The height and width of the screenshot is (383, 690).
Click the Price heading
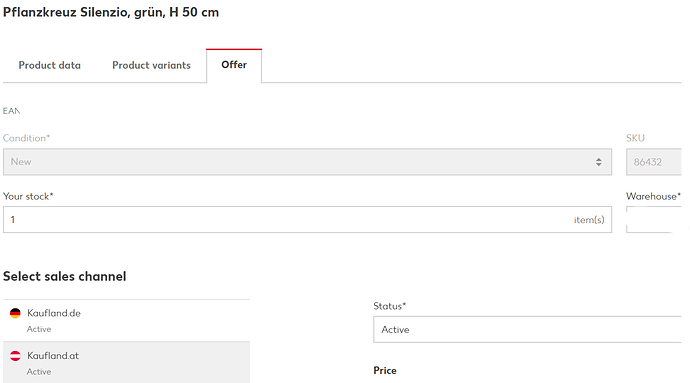[x=385, y=371]
